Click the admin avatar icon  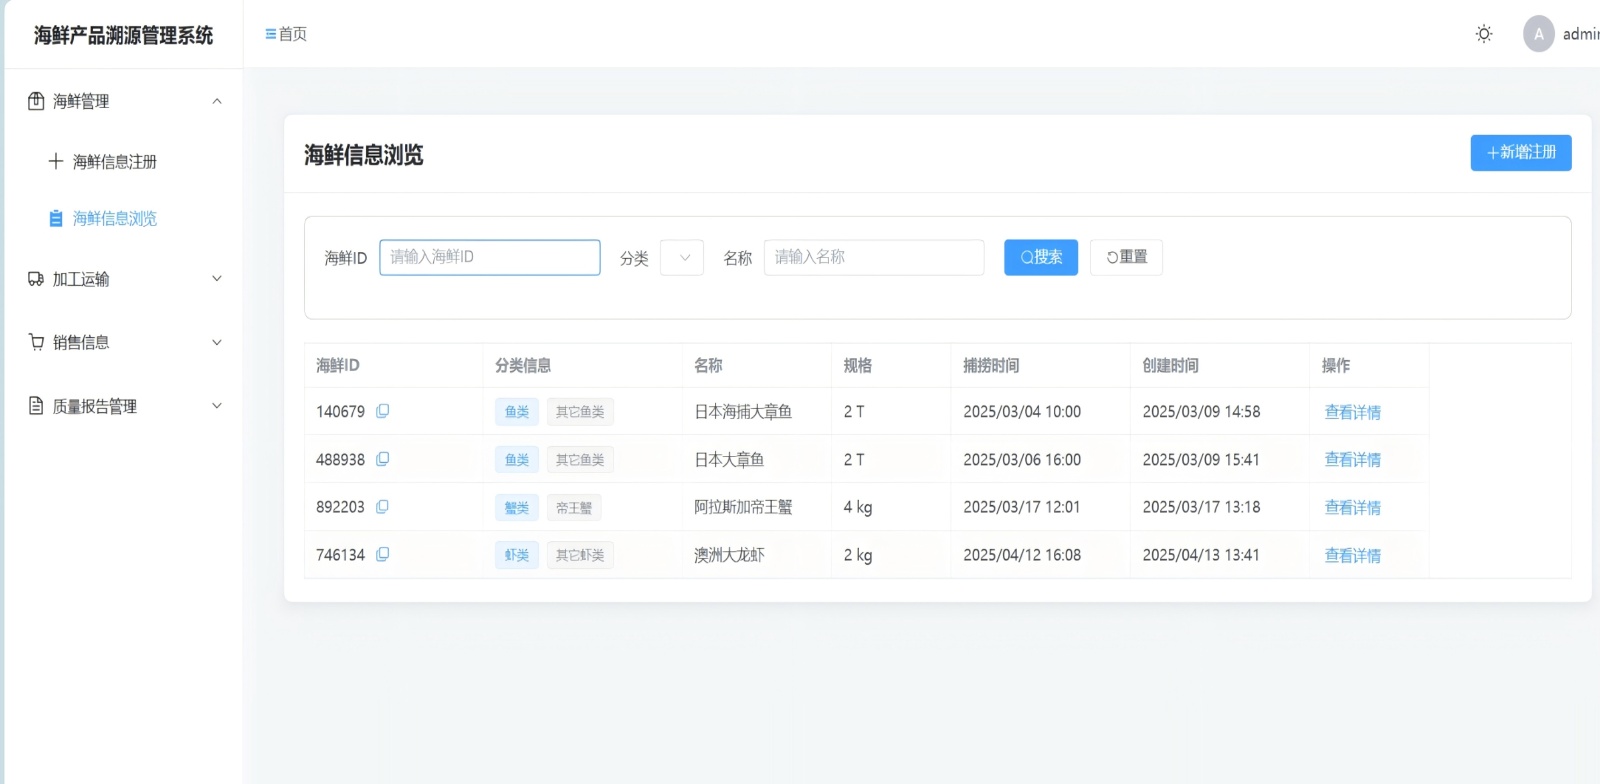point(1538,34)
